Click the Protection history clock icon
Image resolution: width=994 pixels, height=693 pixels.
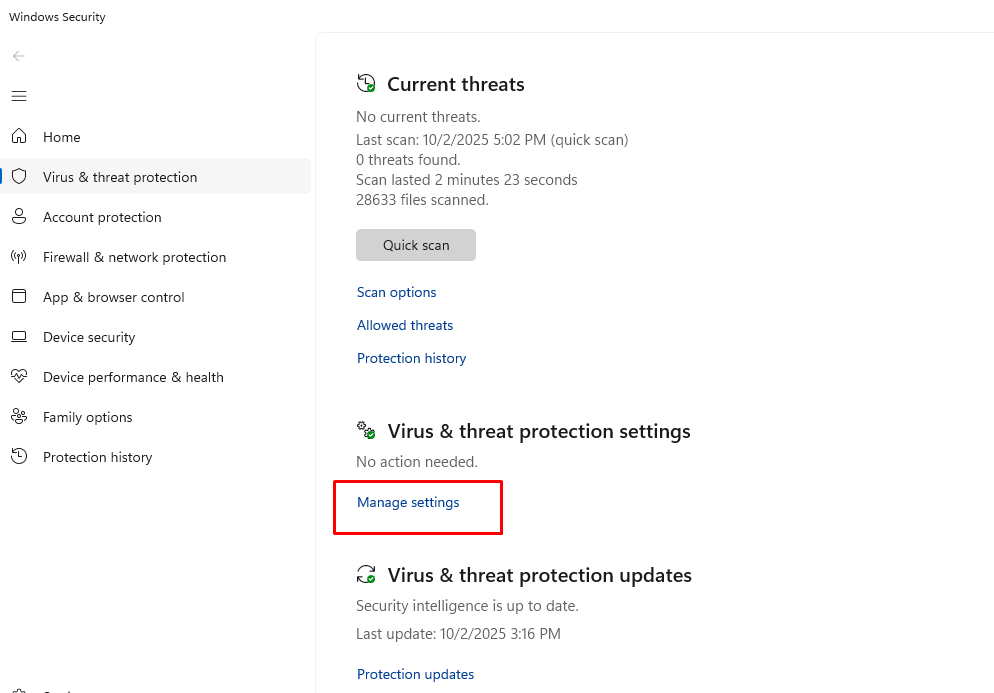(19, 457)
